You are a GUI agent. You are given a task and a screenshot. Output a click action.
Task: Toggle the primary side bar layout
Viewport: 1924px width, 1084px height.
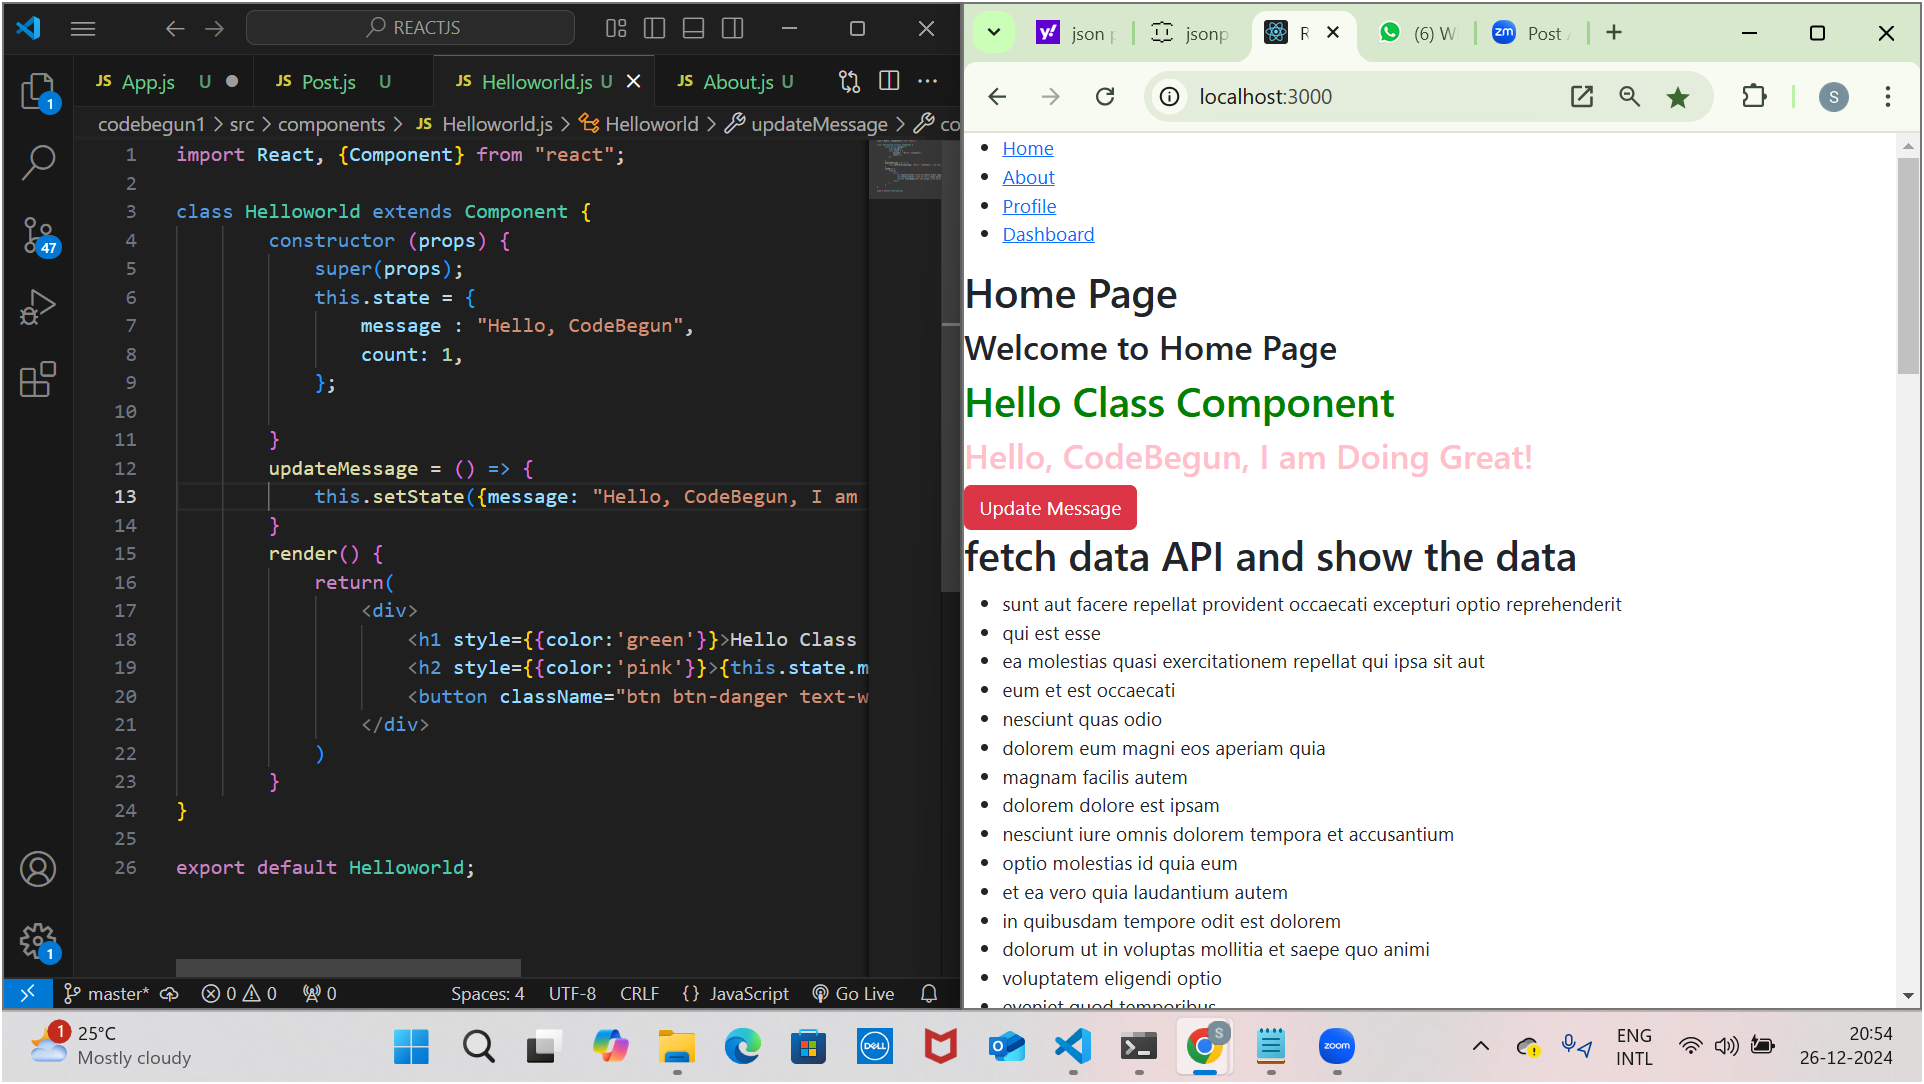(x=654, y=28)
